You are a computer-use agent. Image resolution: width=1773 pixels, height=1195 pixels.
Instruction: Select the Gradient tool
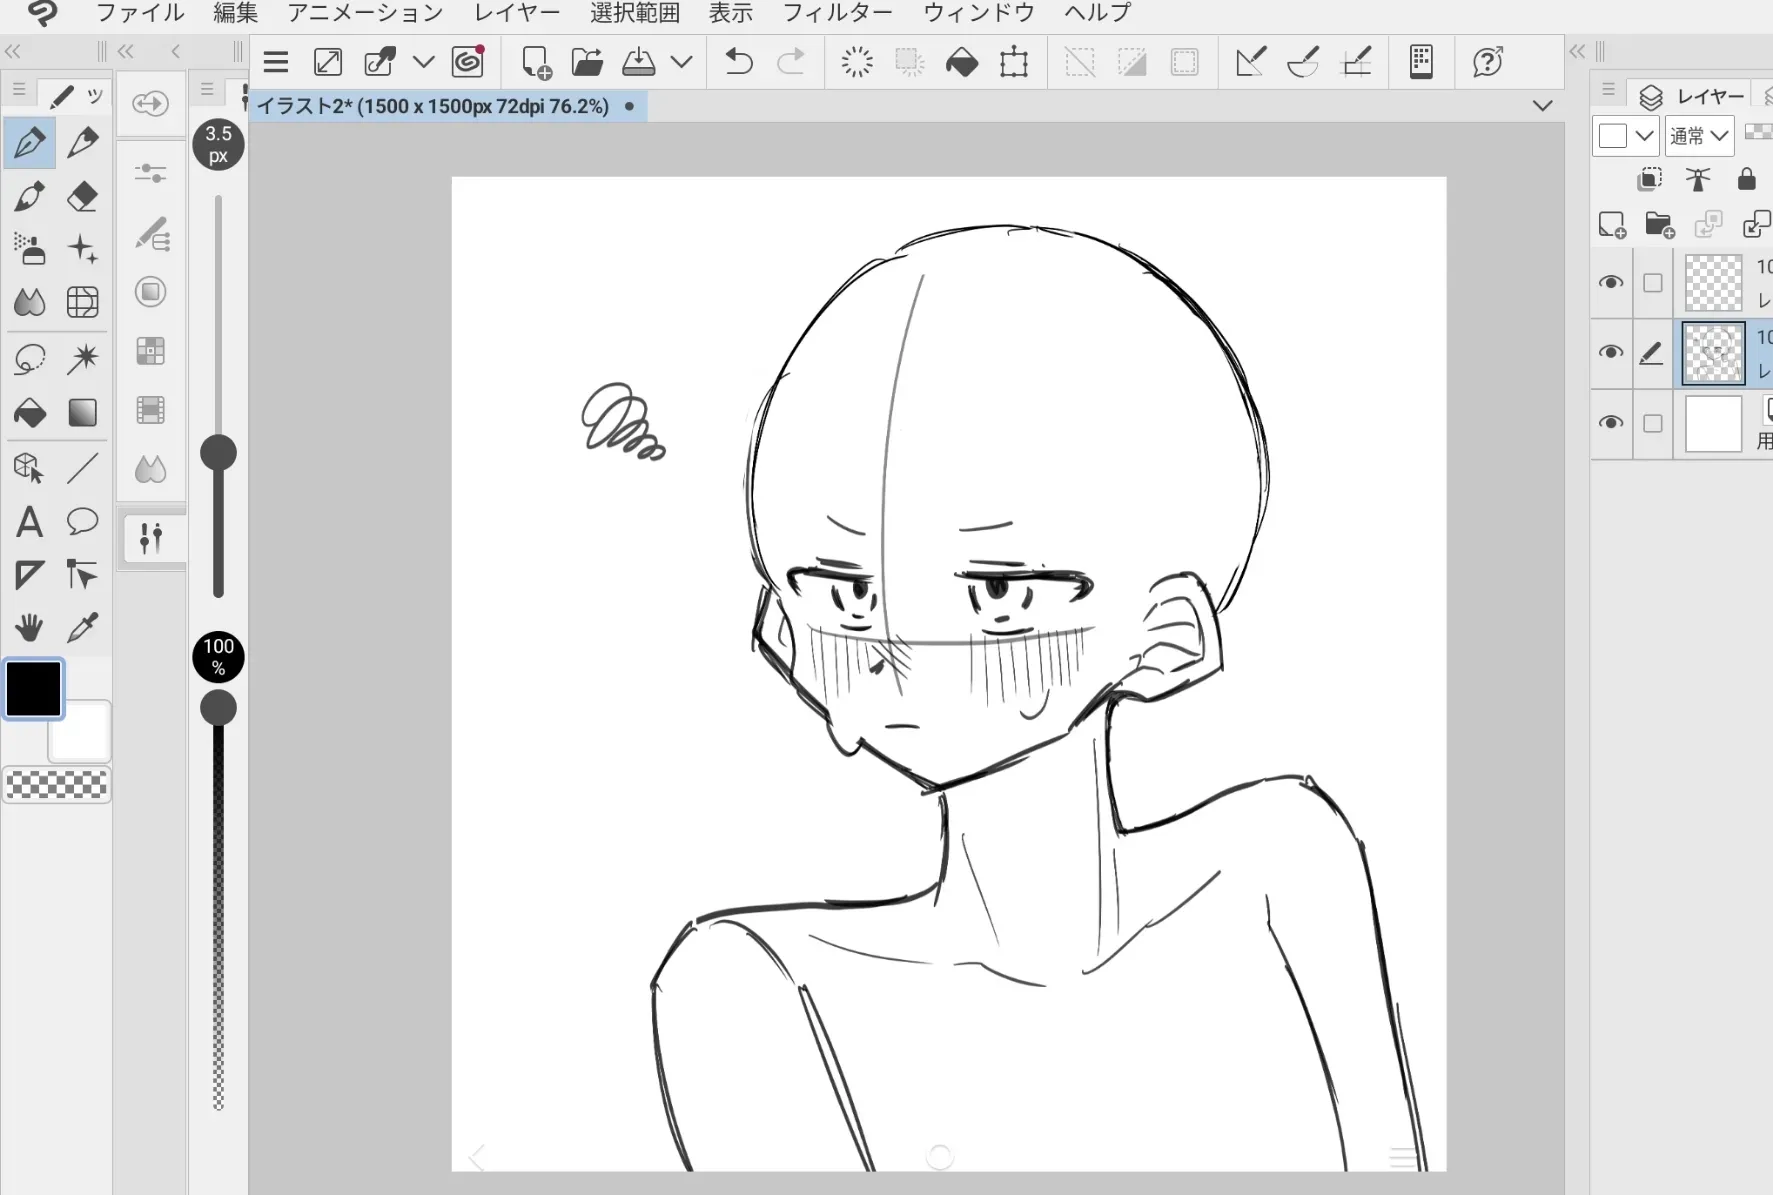[x=83, y=412]
